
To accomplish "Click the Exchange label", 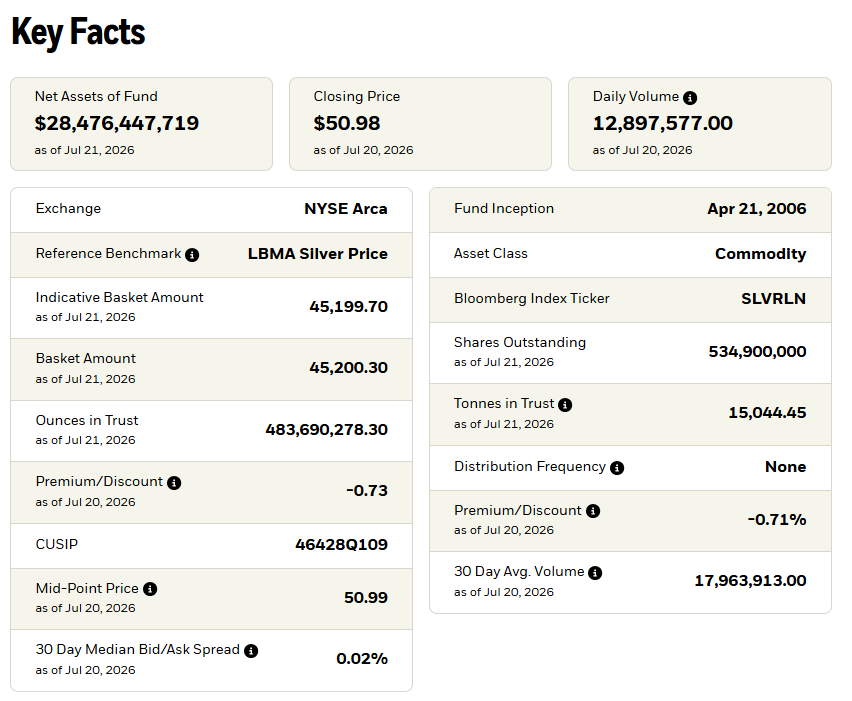I will 68,209.
